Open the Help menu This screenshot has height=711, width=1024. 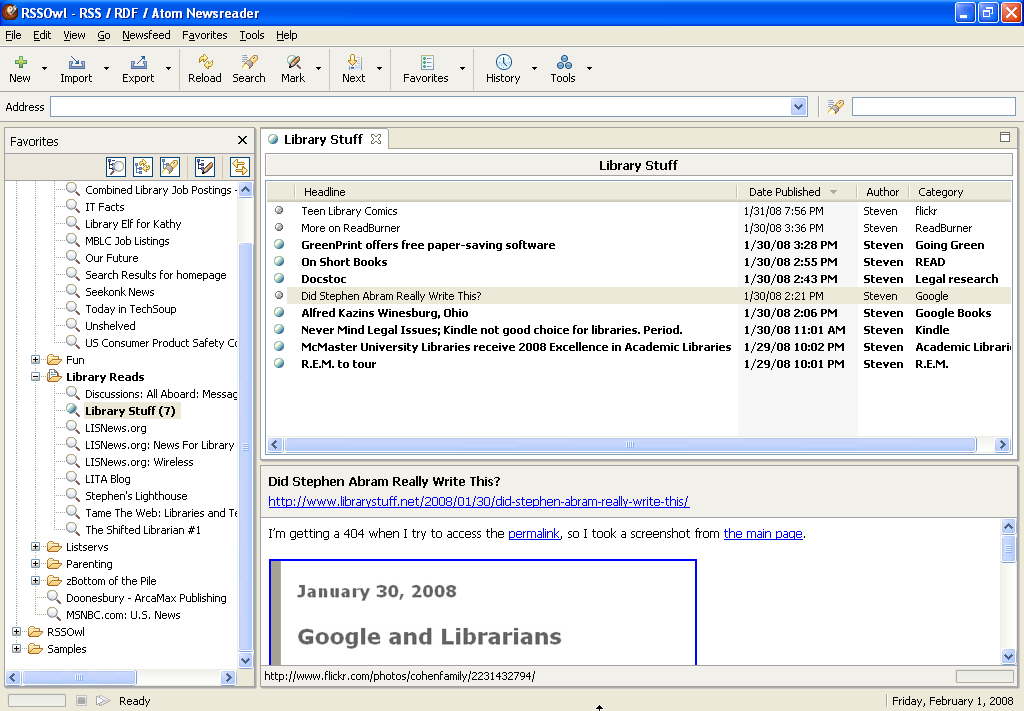[x=286, y=35]
